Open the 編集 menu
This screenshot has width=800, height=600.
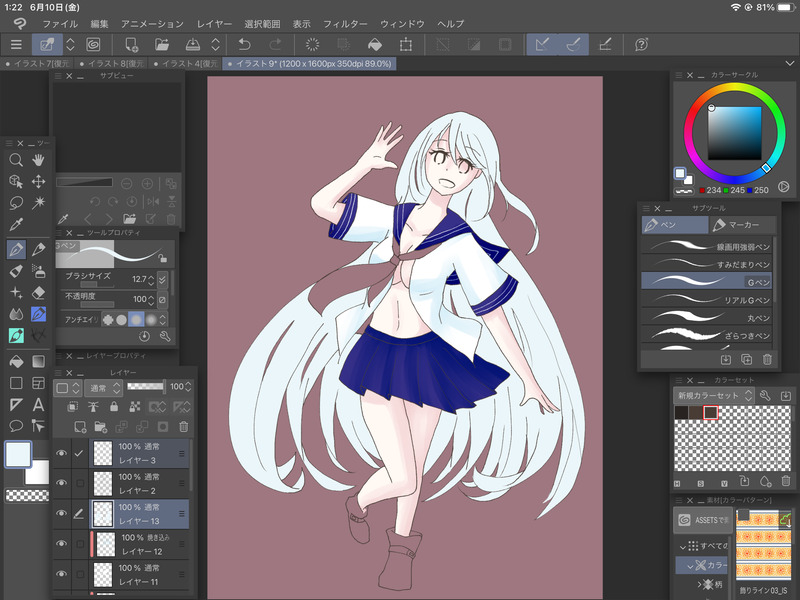pos(99,24)
